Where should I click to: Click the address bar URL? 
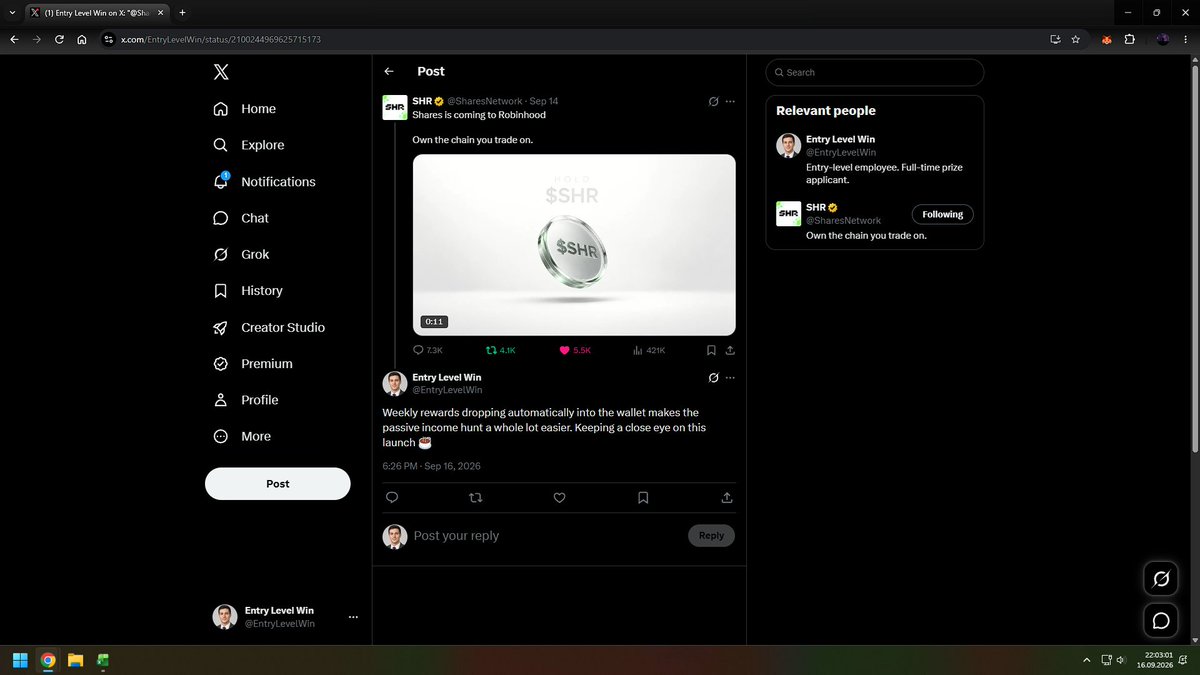[221, 39]
